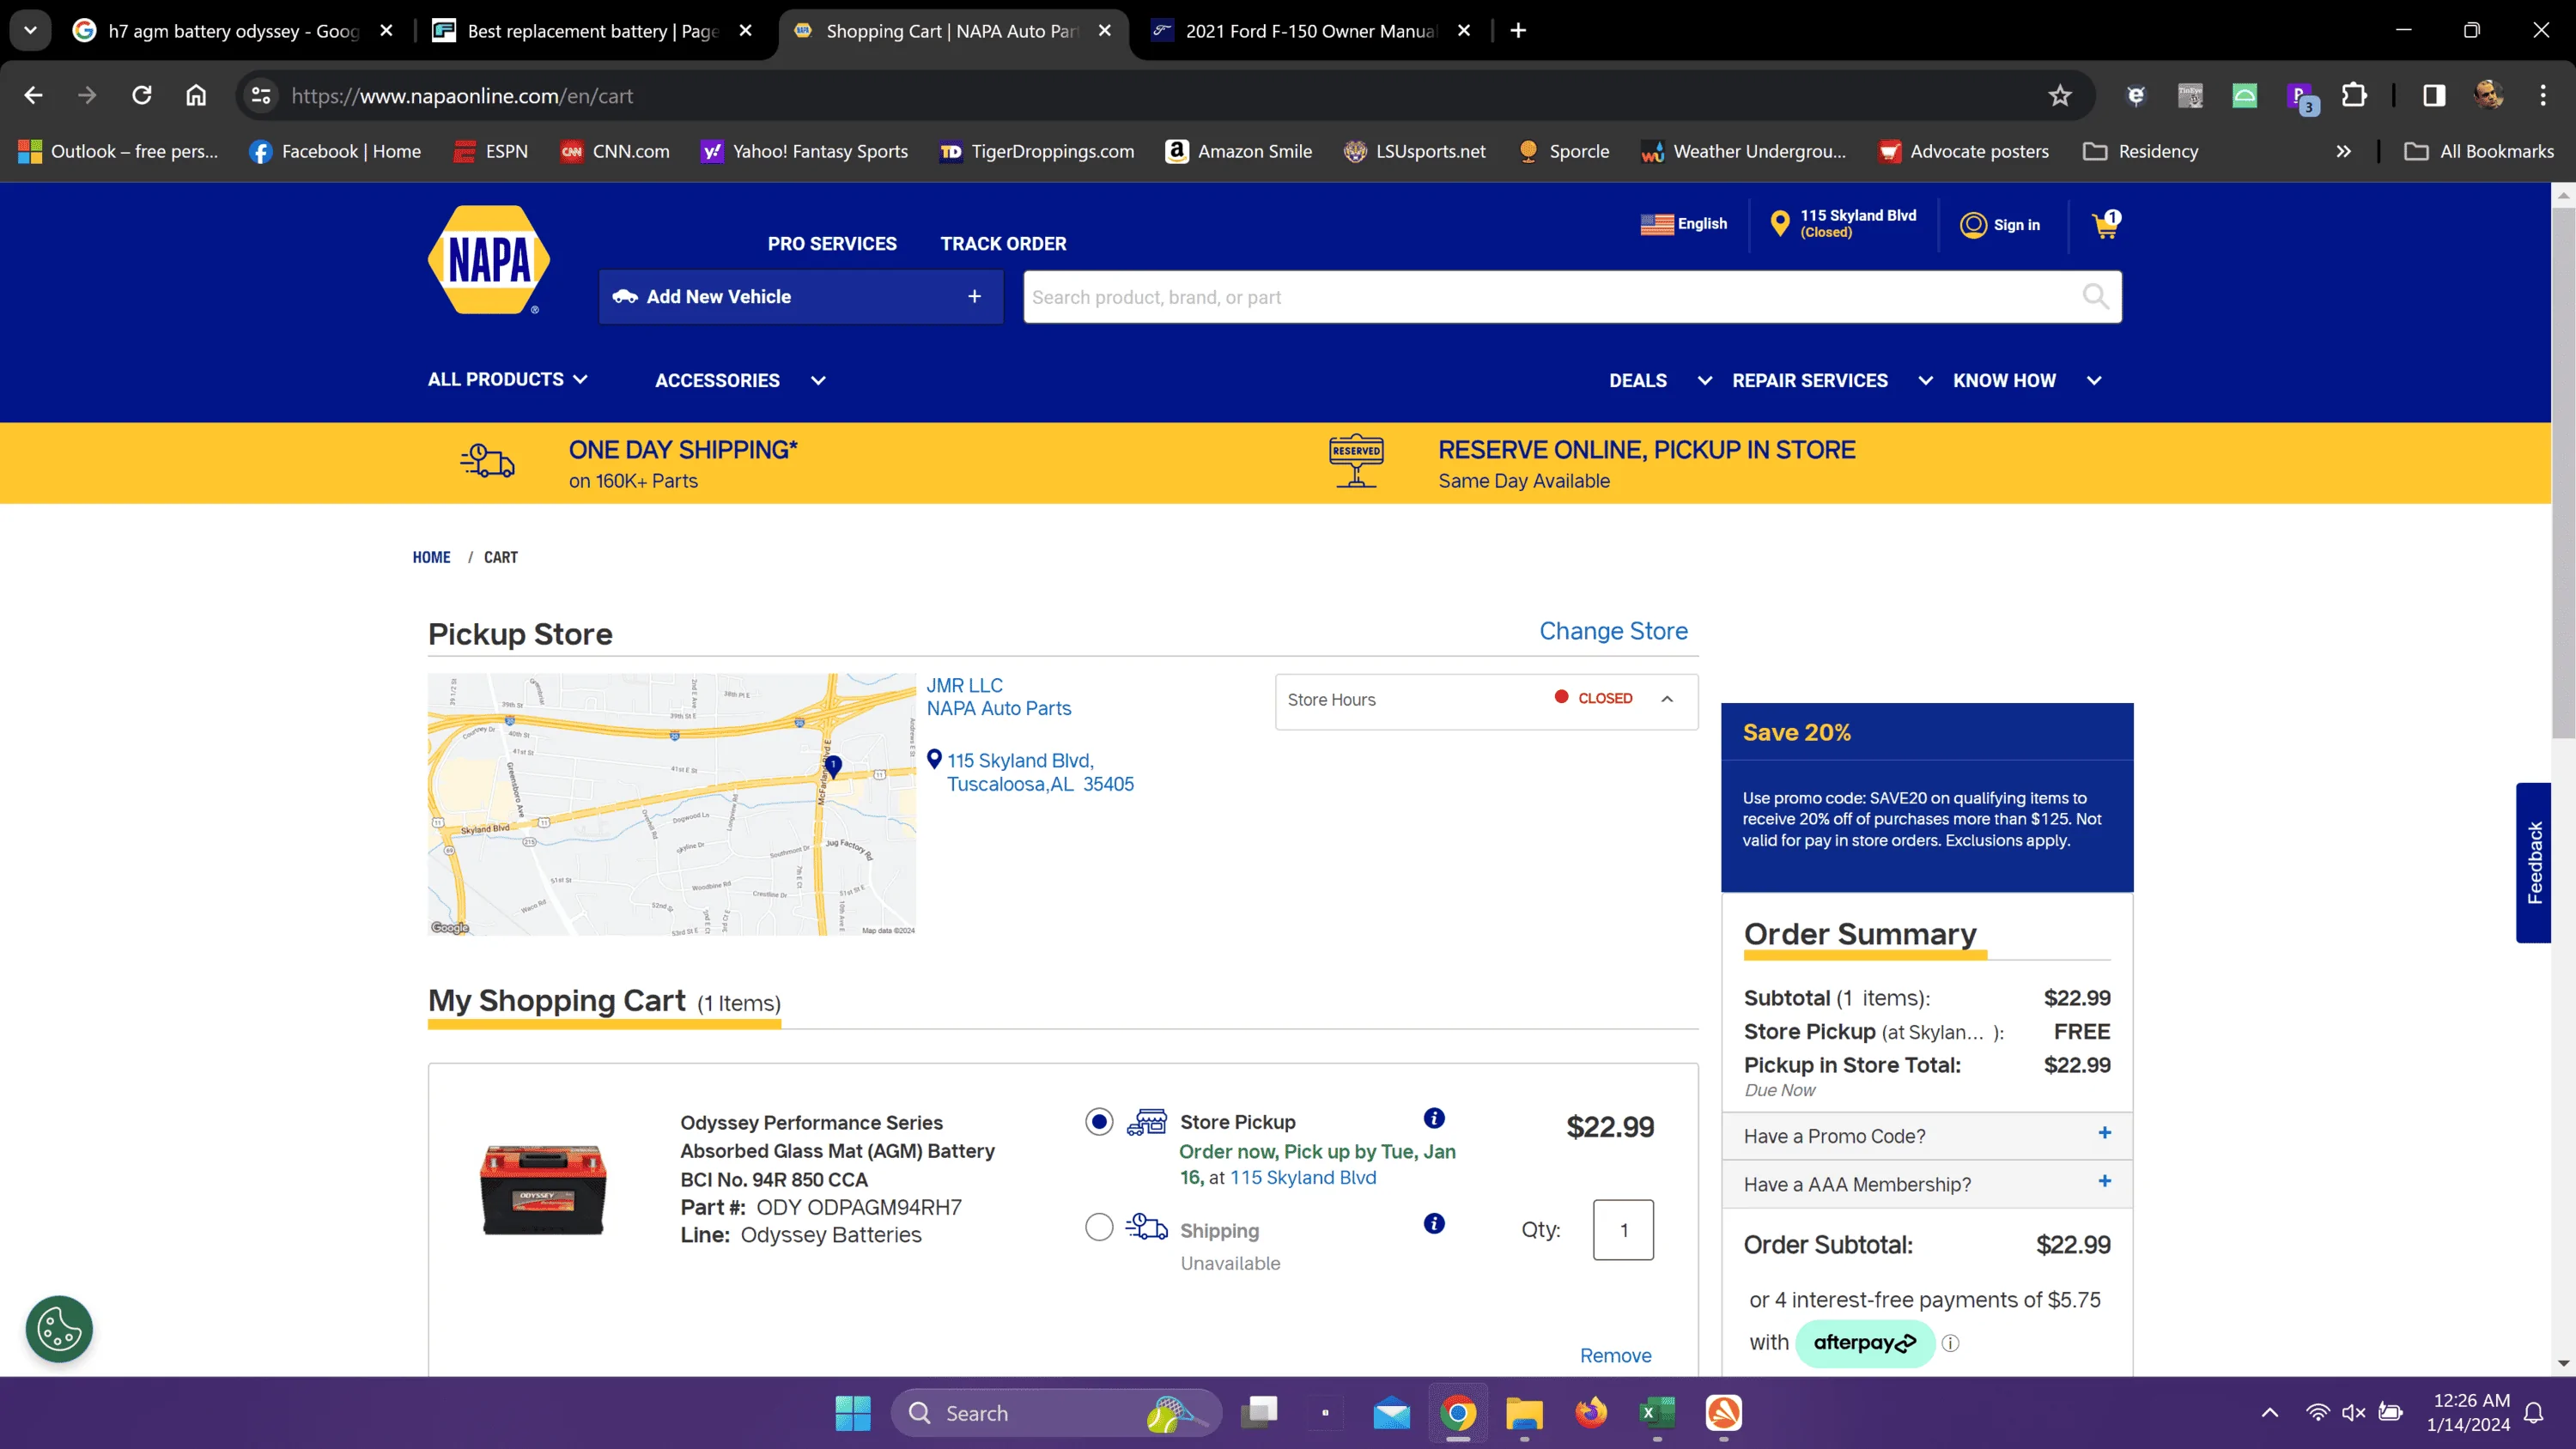Bookmark this page with the star icon
This screenshot has width=2576, height=1449.
[x=2059, y=96]
